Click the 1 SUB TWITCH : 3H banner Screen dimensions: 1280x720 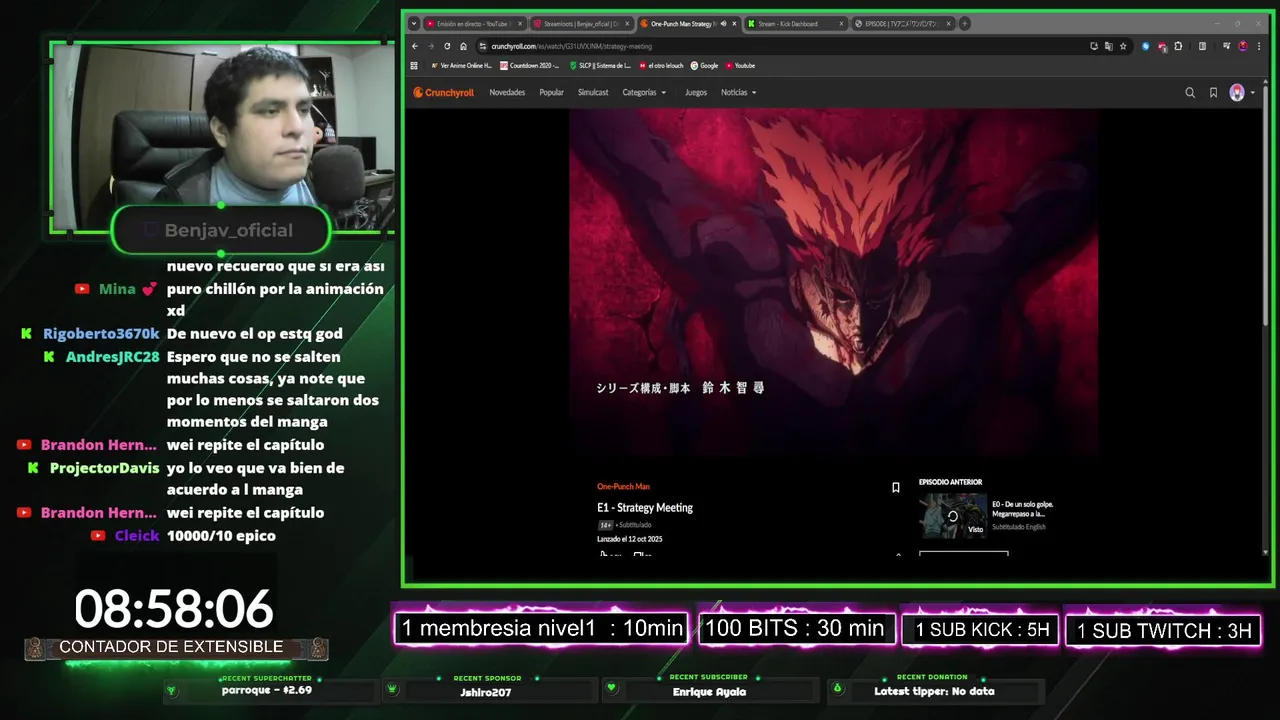pyautogui.click(x=1163, y=631)
